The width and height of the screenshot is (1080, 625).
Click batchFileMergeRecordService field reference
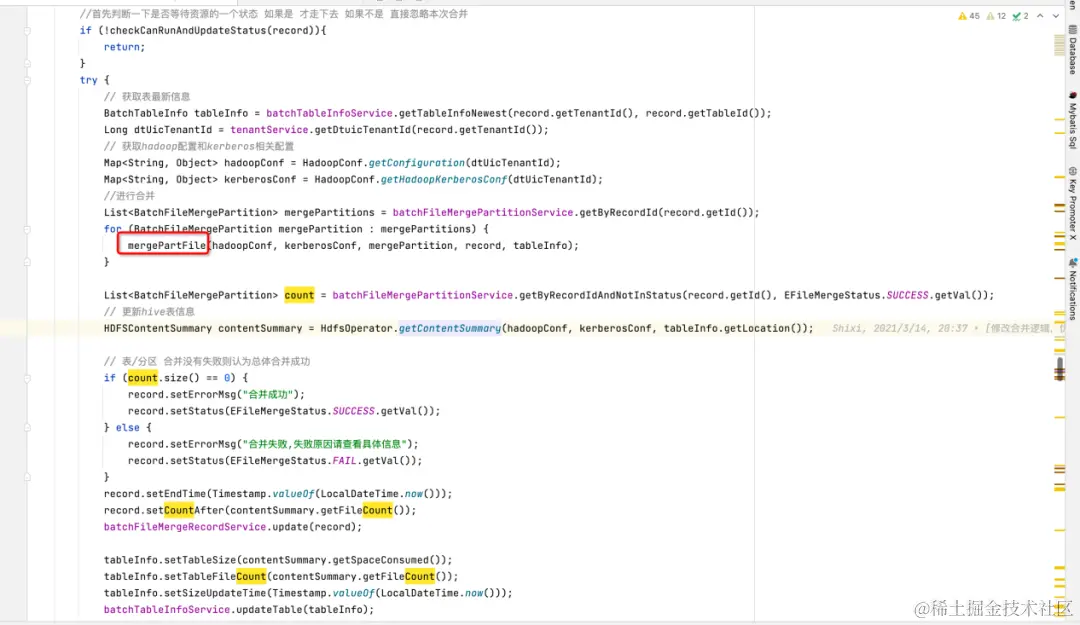[x=185, y=526]
